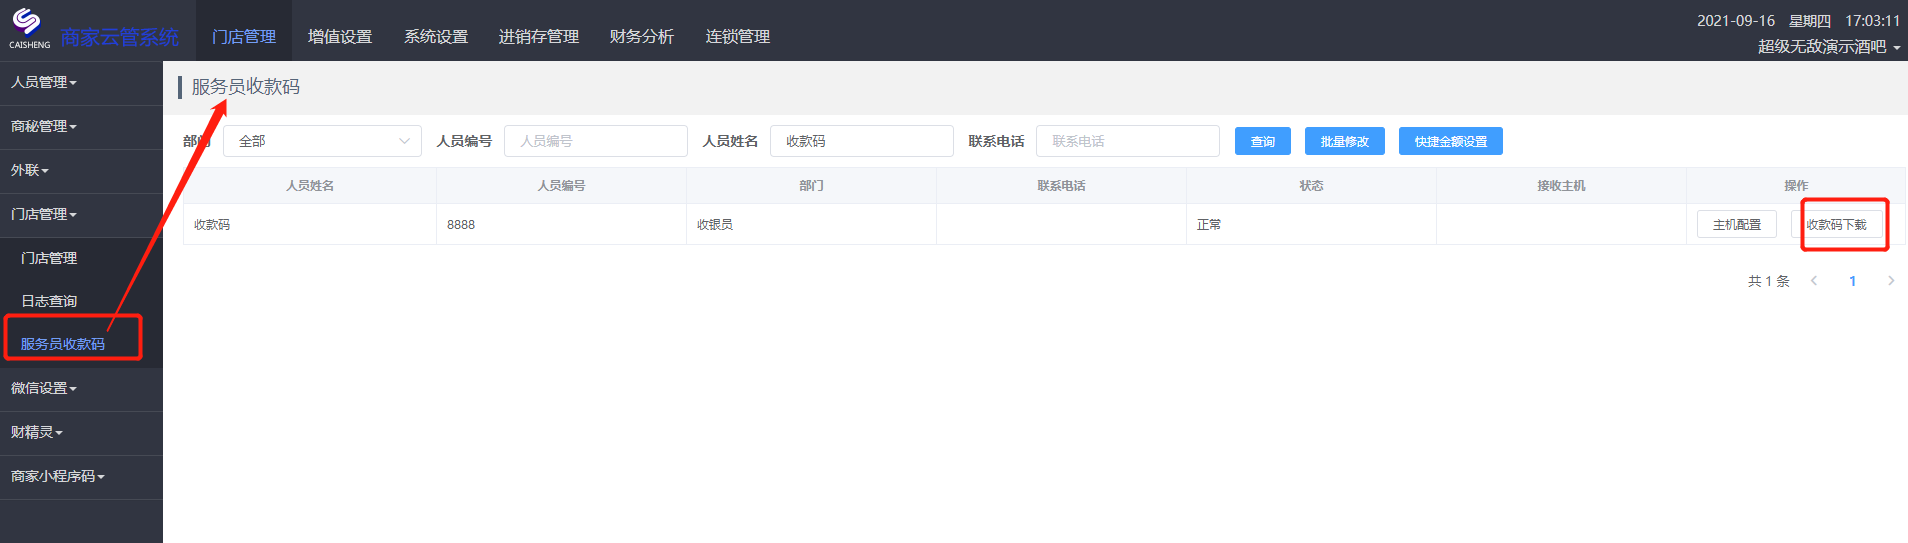The width and height of the screenshot is (1908, 543).
Task: Click the 正常 status cell
Action: pyautogui.click(x=1311, y=224)
